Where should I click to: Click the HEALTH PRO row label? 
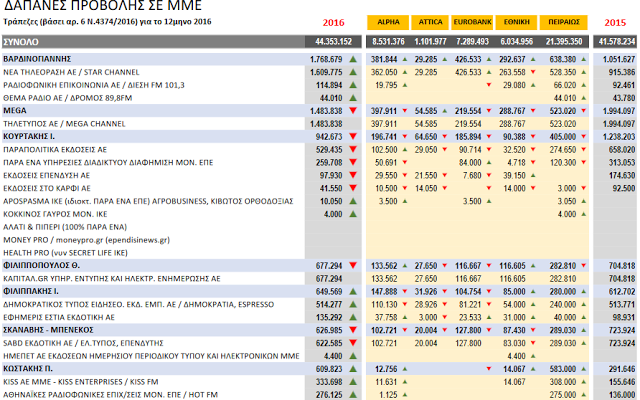coord(65,253)
